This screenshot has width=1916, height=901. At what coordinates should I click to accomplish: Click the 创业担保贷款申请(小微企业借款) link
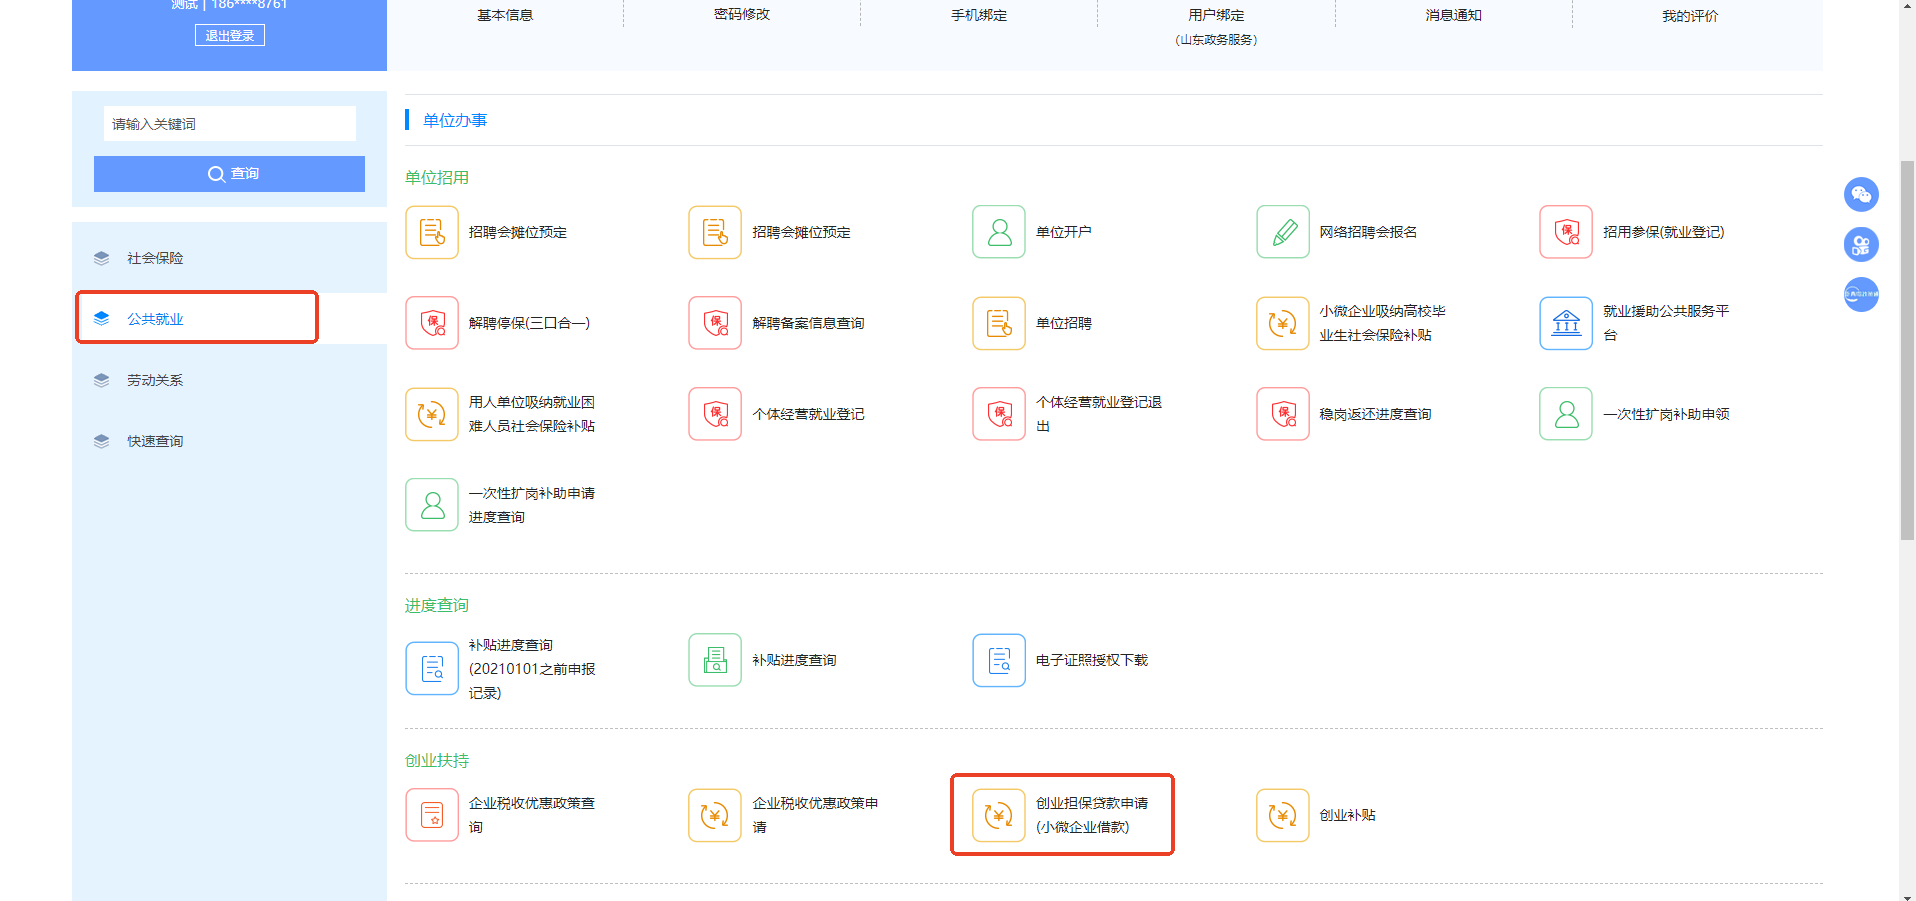point(1090,815)
